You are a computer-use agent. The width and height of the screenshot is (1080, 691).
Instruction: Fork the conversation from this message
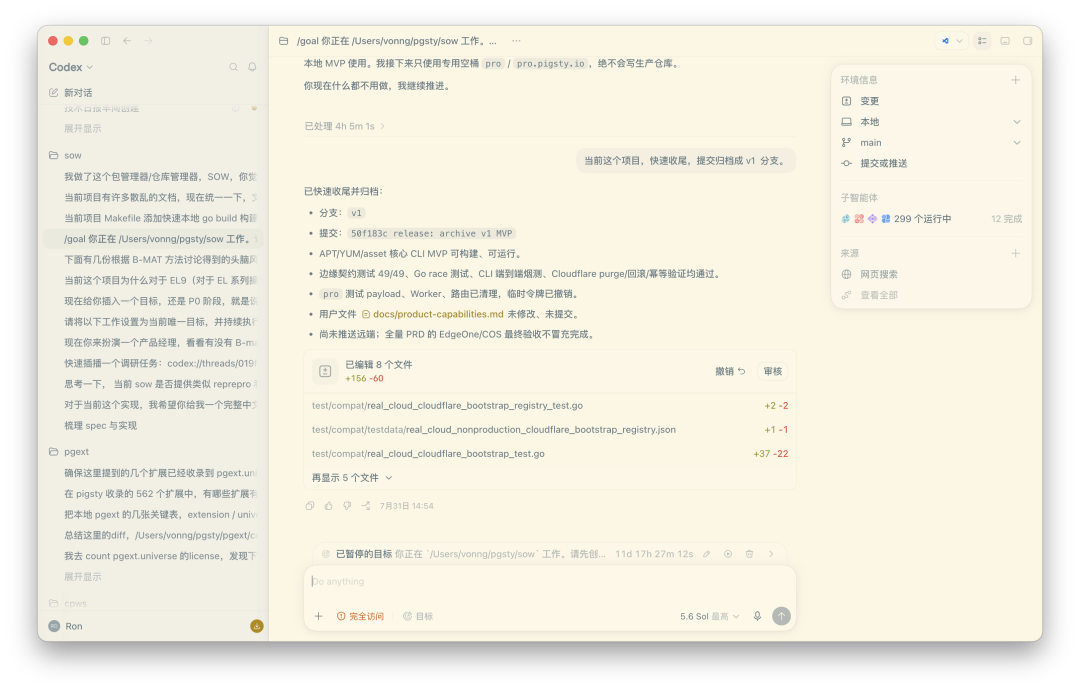click(366, 506)
